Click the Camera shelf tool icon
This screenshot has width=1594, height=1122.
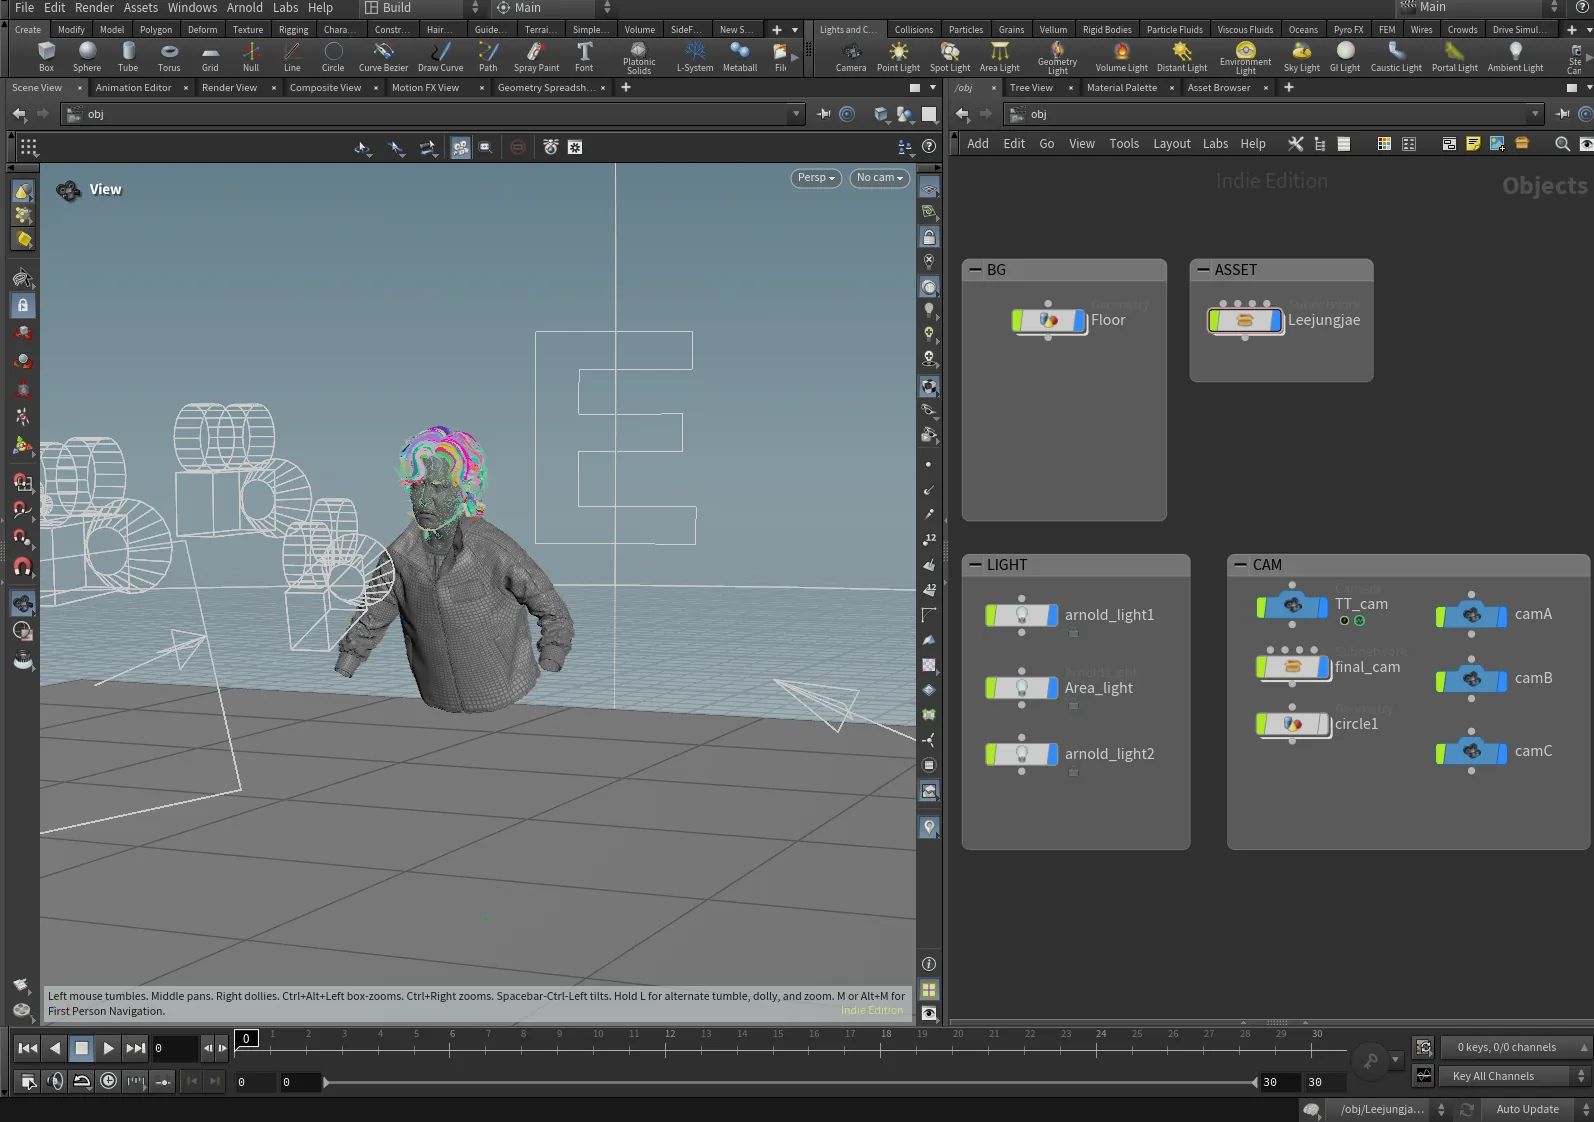point(851,56)
